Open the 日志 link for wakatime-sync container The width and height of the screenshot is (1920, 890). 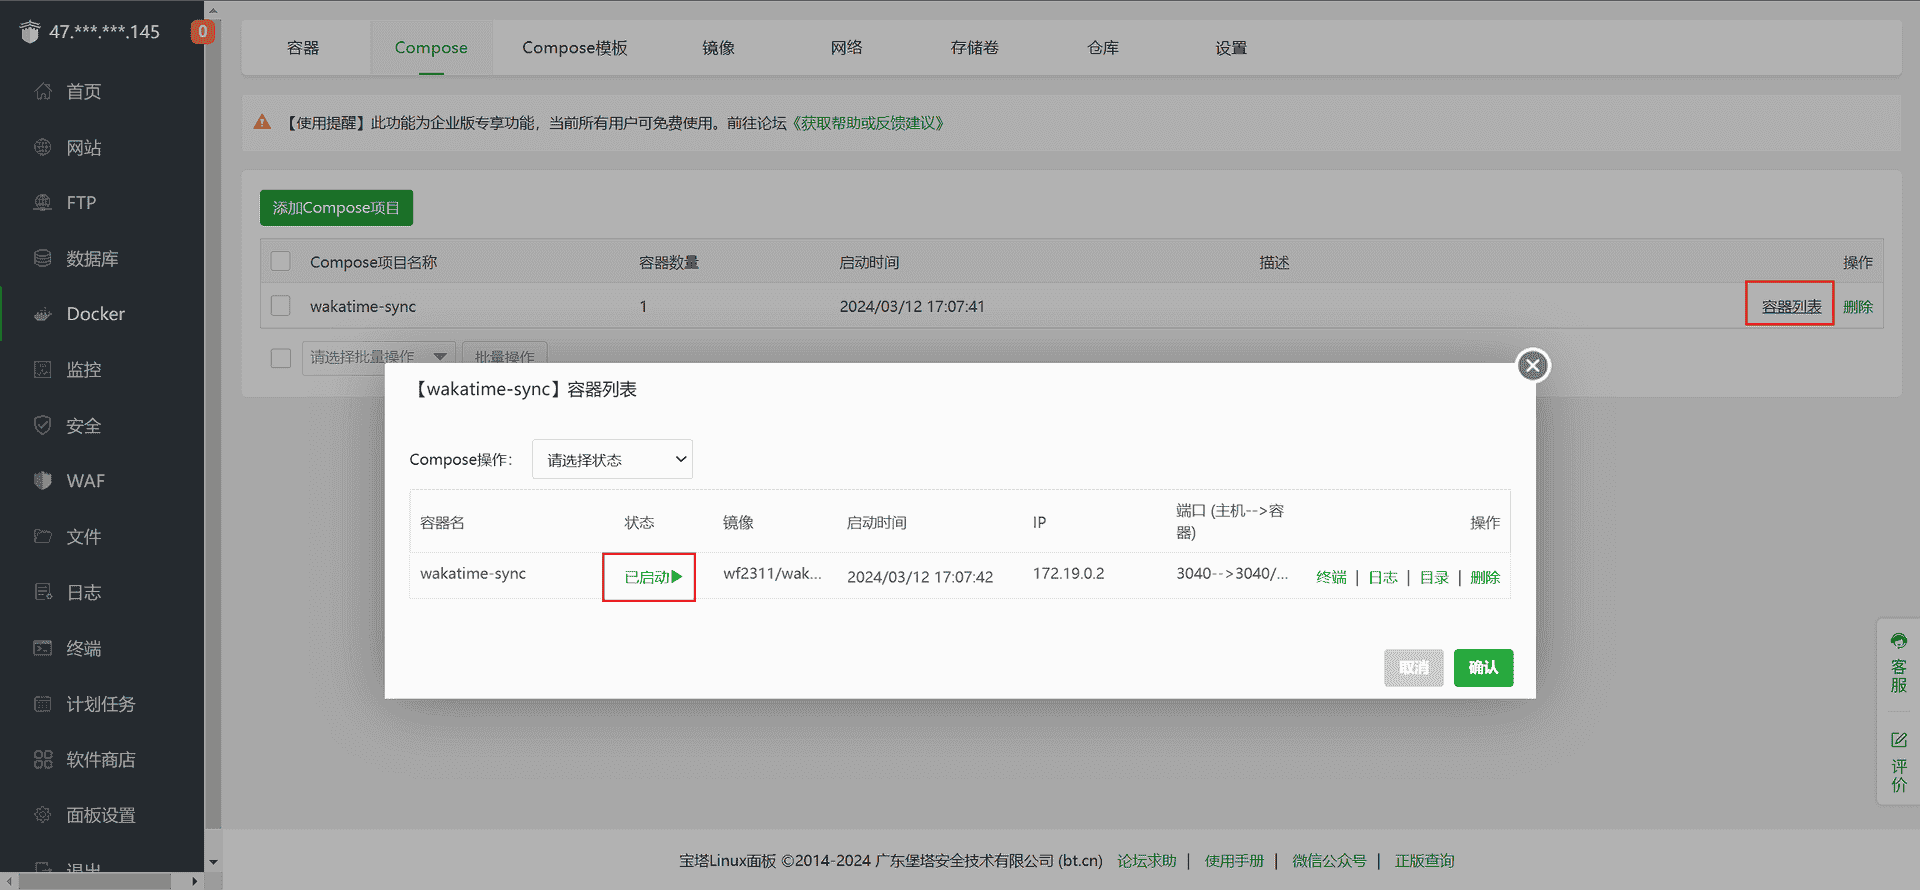point(1382,578)
